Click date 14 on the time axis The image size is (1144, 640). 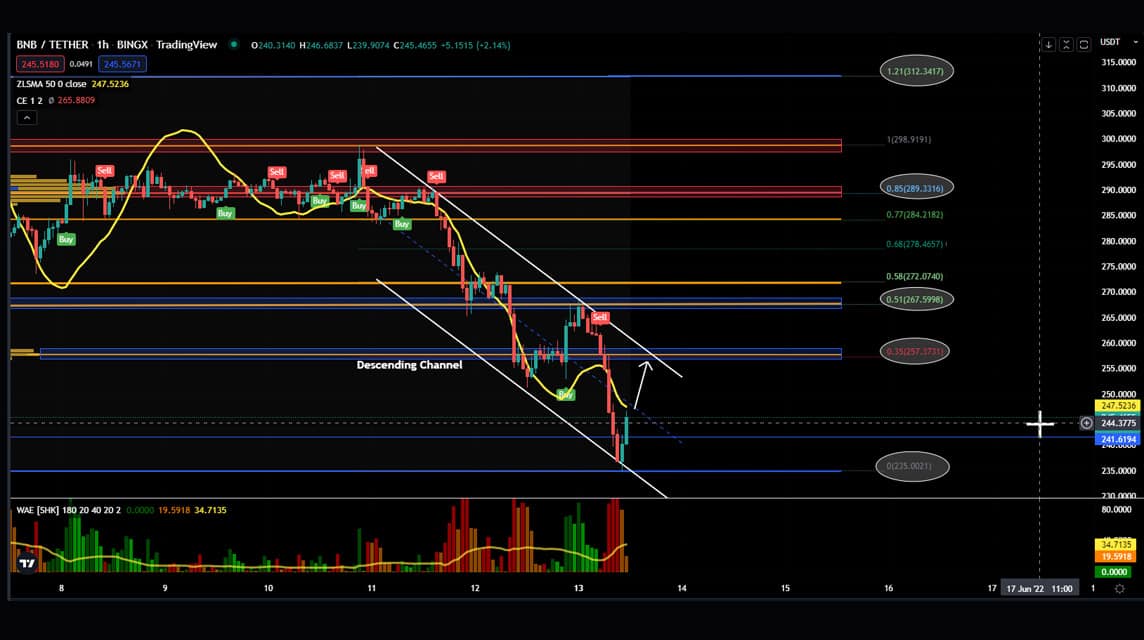pos(681,588)
